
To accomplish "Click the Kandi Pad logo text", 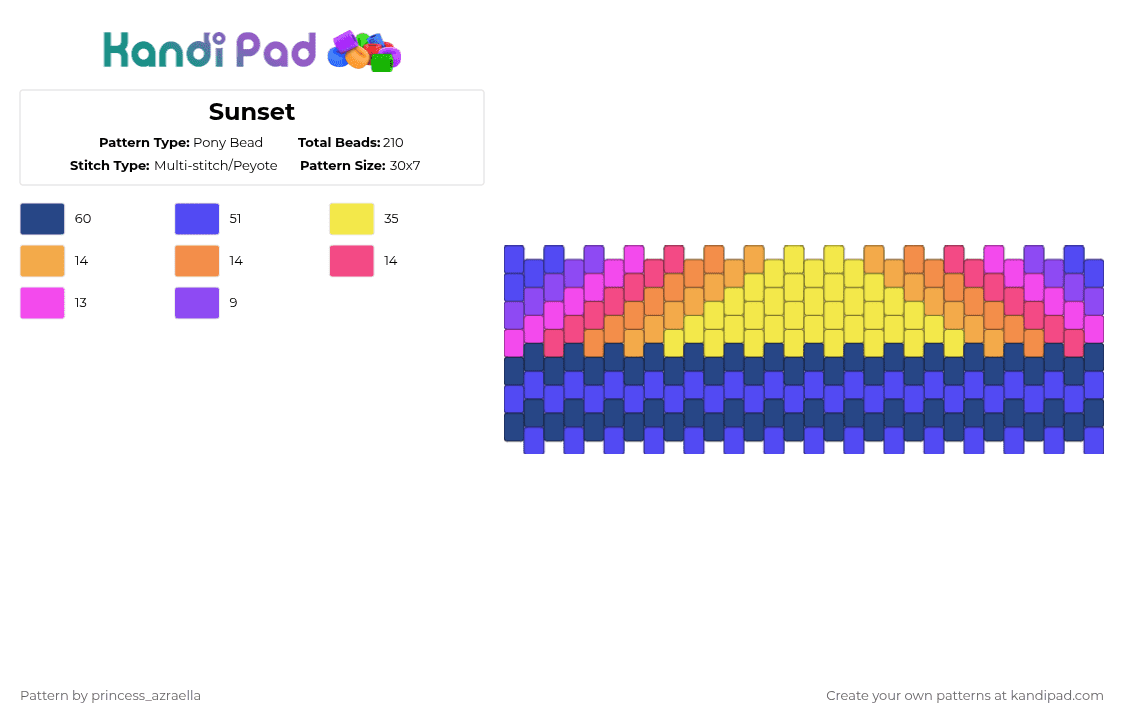I will point(209,50).
